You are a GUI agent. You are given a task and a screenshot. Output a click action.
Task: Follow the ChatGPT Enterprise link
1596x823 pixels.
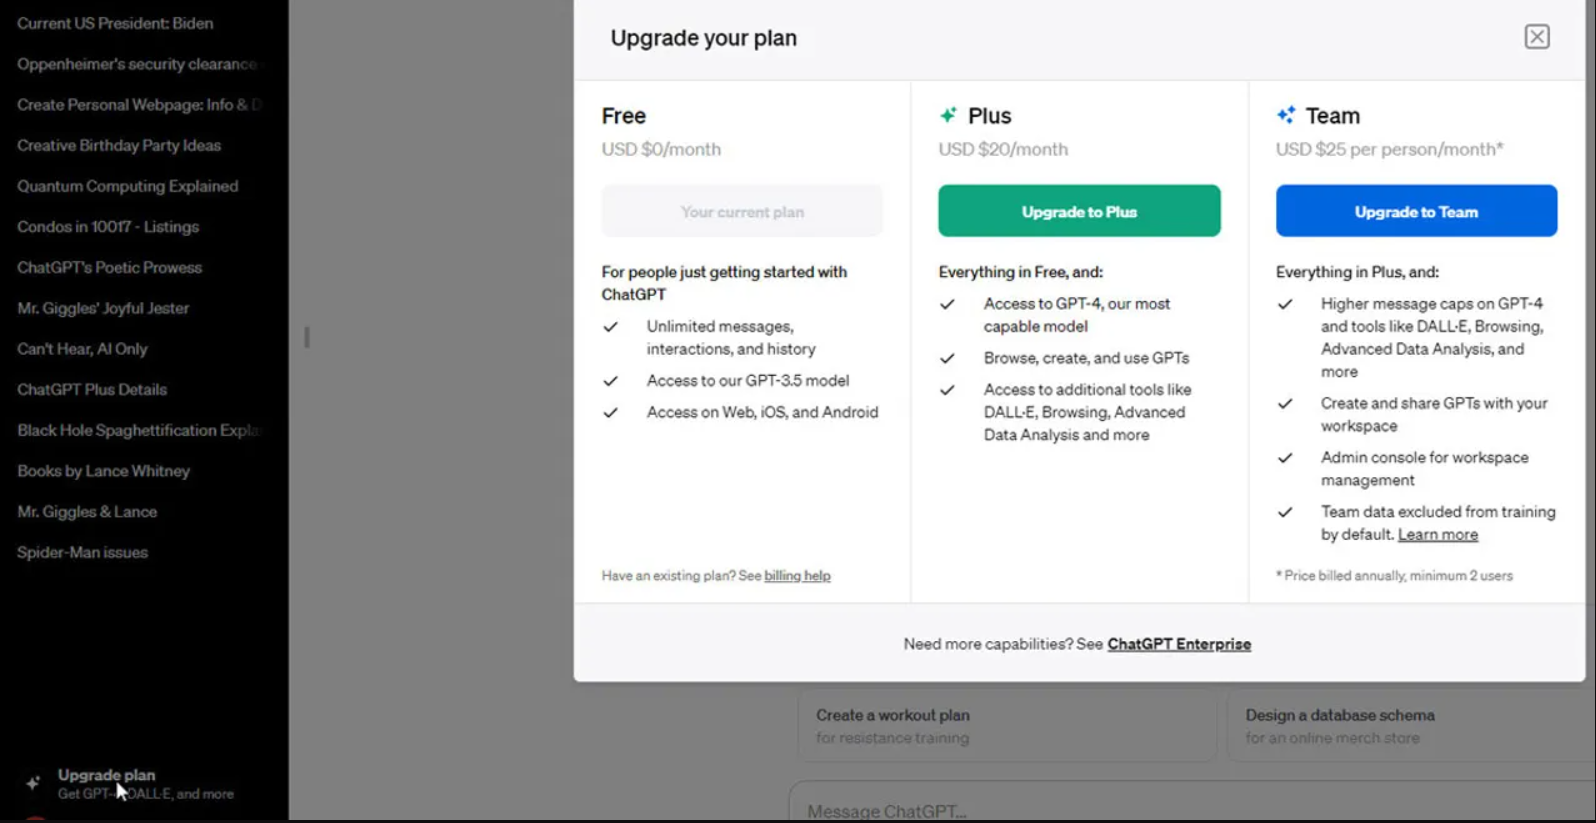[1179, 644]
